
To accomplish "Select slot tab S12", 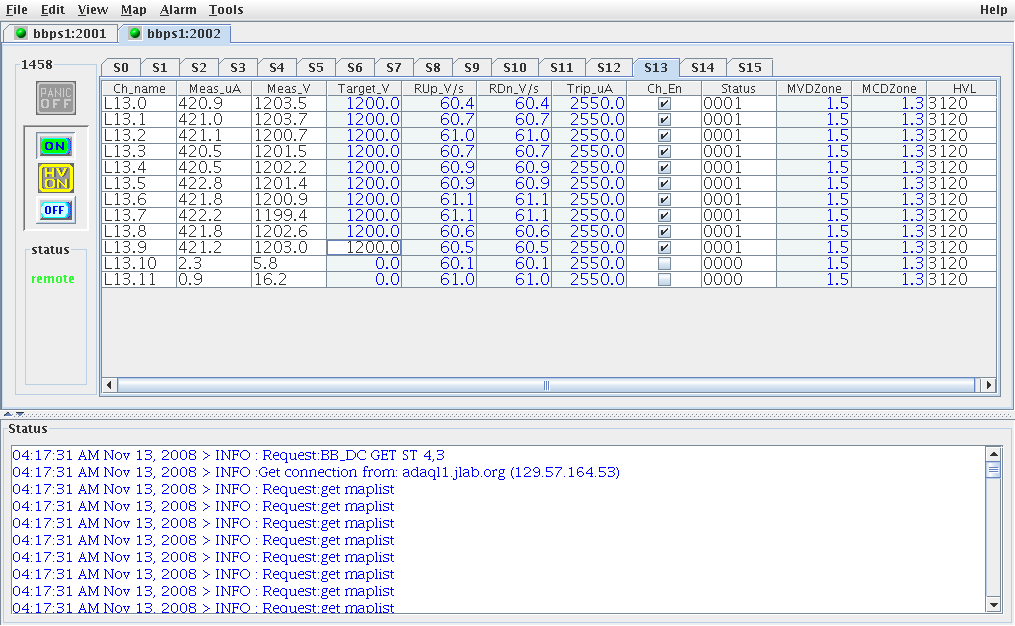I will pyautogui.click(x=608, y=67).
